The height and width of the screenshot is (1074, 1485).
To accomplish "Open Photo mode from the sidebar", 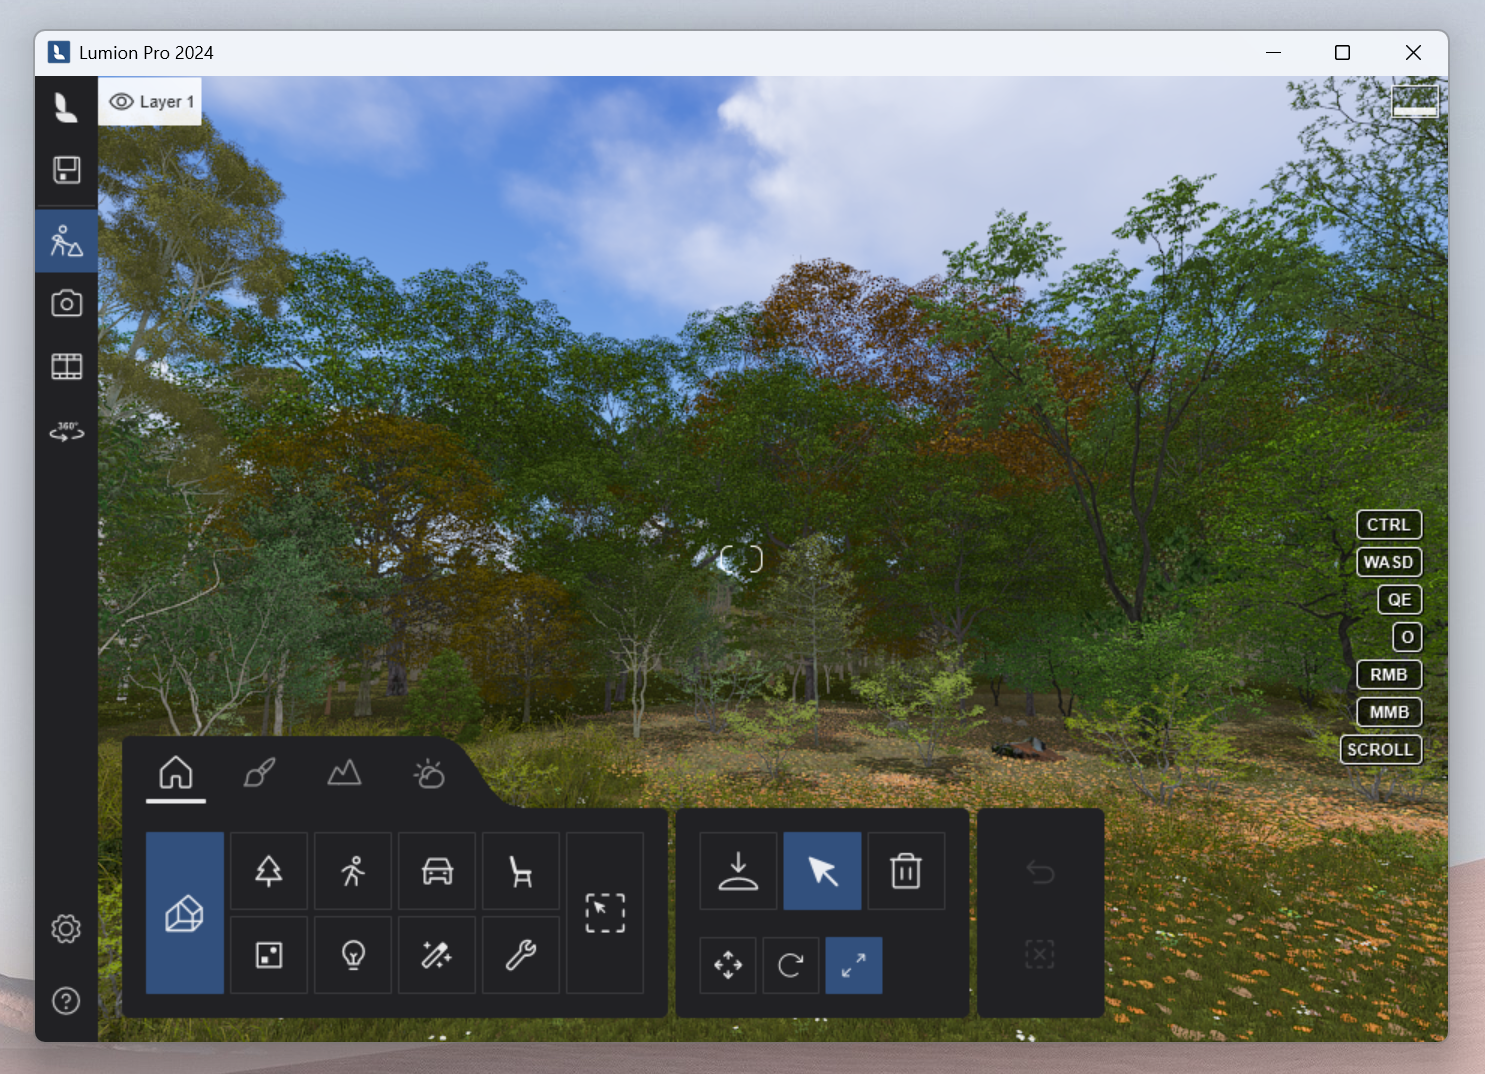I will 67,303.
